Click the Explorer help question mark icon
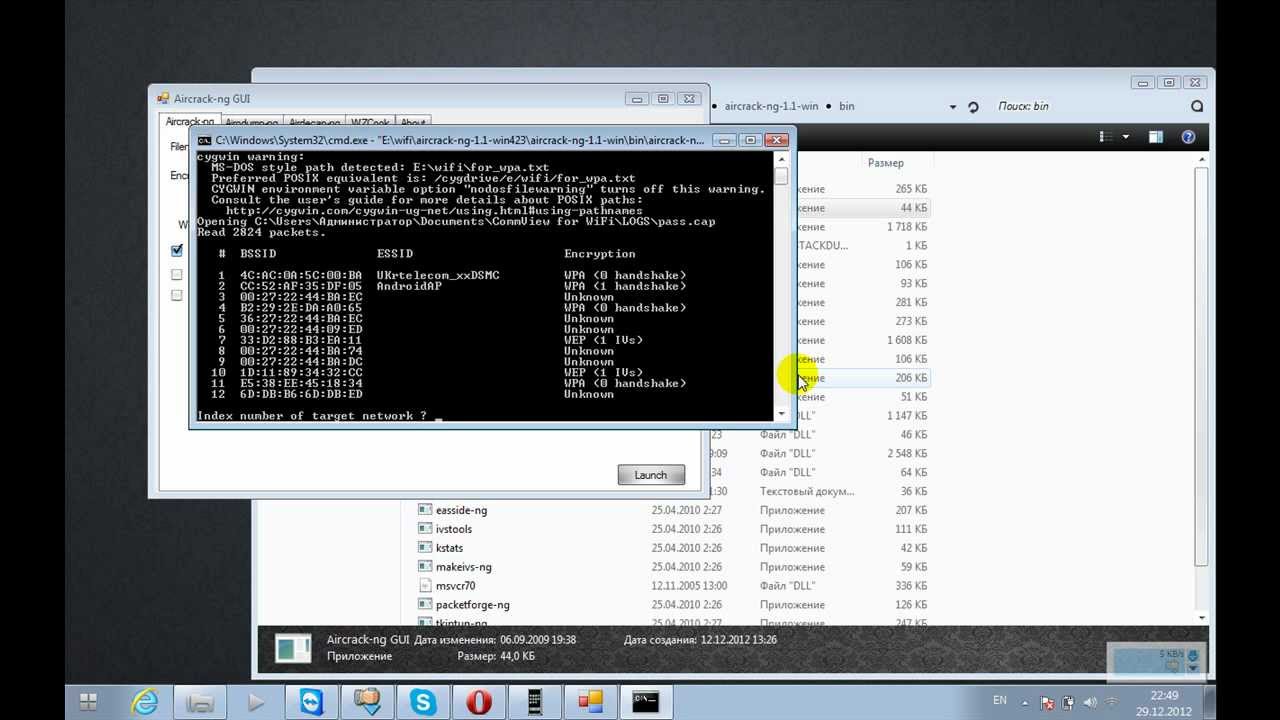Image resolution: width=1280 pixels, height=720 pixels. [x=1188, y=137]
